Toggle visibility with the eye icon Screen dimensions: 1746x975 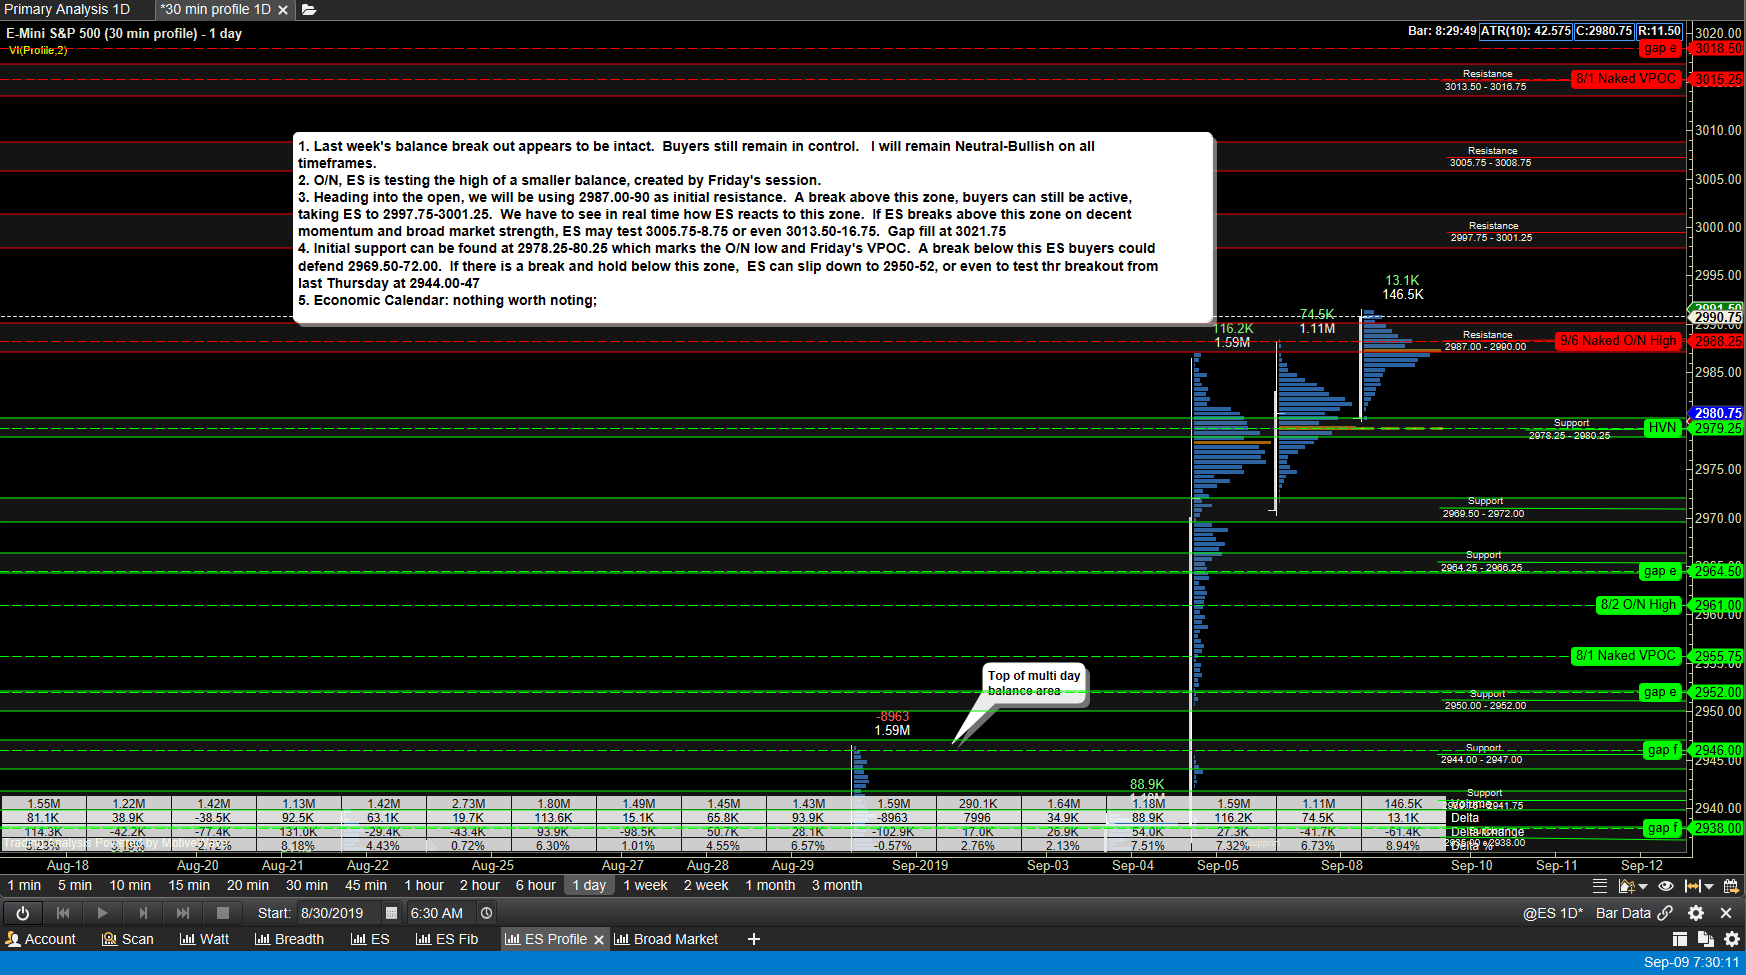(1666, 886)
